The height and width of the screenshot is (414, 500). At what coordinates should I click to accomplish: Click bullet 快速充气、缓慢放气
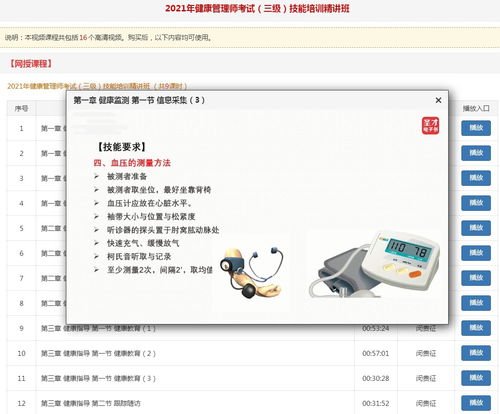(x=143, y=243)
